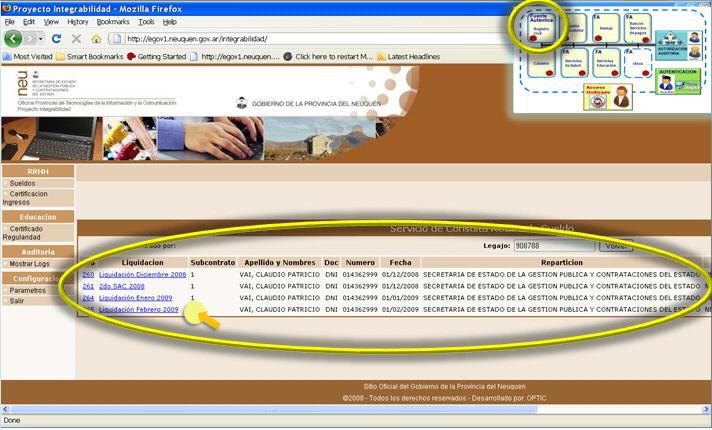The height and width of the screenshot is (430, 712).
Task: Open the 2do SAC 2008 link
Action: coord(122,286)
